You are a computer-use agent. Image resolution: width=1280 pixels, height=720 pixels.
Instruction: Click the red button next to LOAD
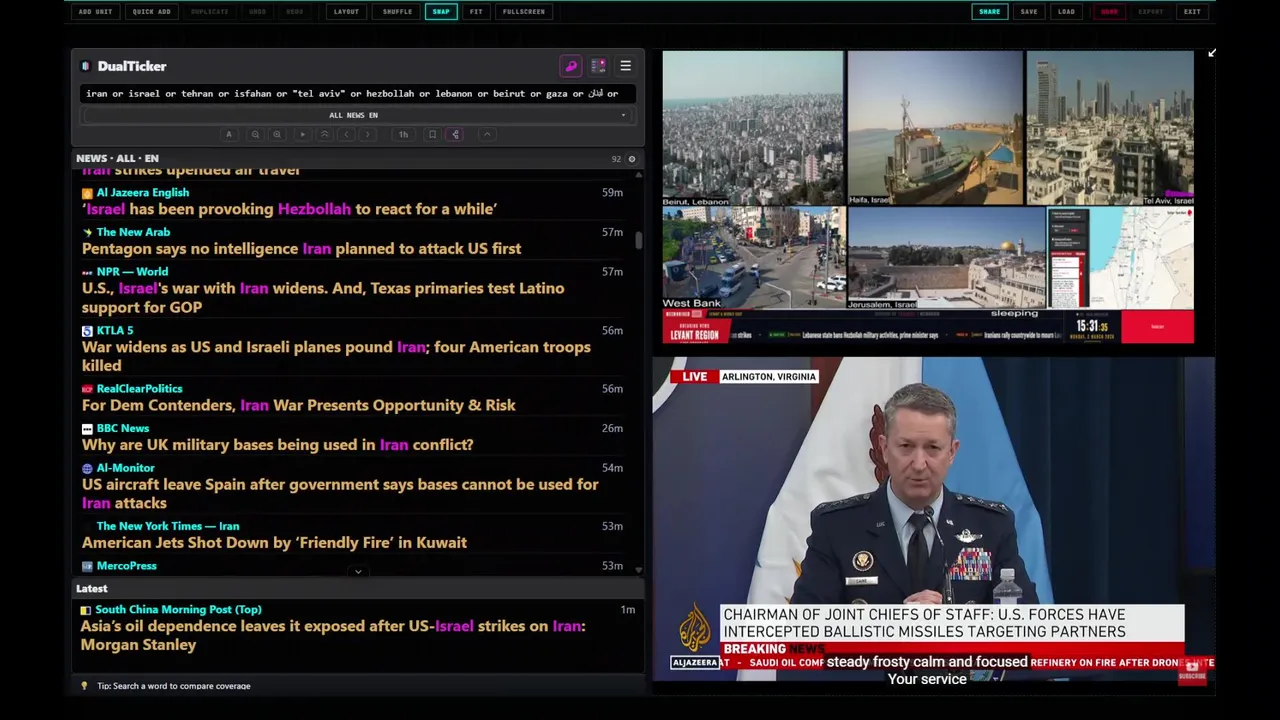point(1109,12)
